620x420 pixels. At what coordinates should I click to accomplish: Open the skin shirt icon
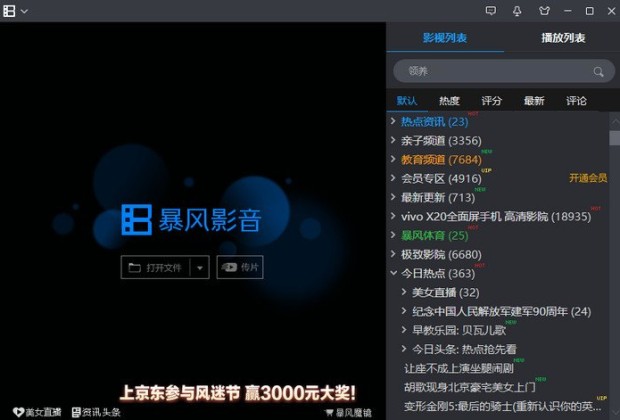(x=544, y=11)
